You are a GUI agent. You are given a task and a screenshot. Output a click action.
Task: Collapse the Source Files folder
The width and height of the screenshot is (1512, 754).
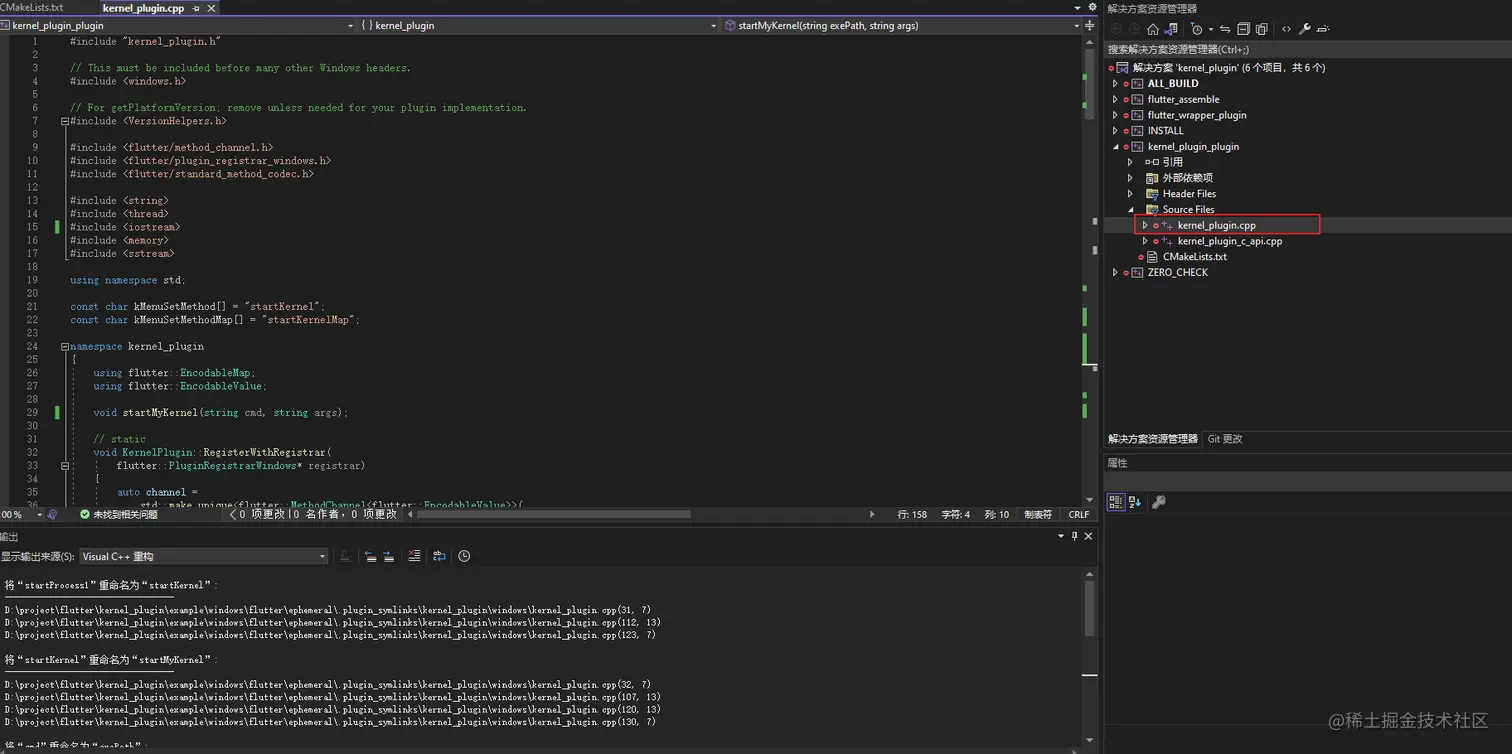pyautogui.click(x=1130, y=210)
